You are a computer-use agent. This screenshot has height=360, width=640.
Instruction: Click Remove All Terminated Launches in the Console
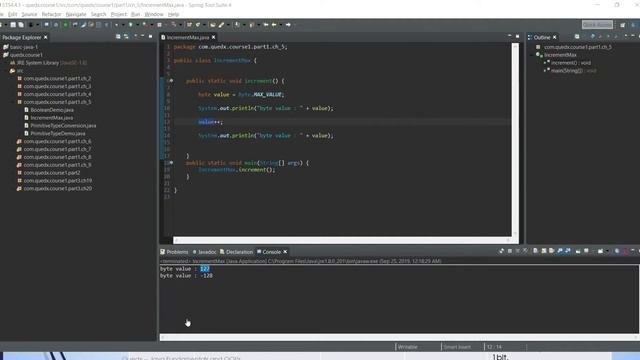click(525, 251)
